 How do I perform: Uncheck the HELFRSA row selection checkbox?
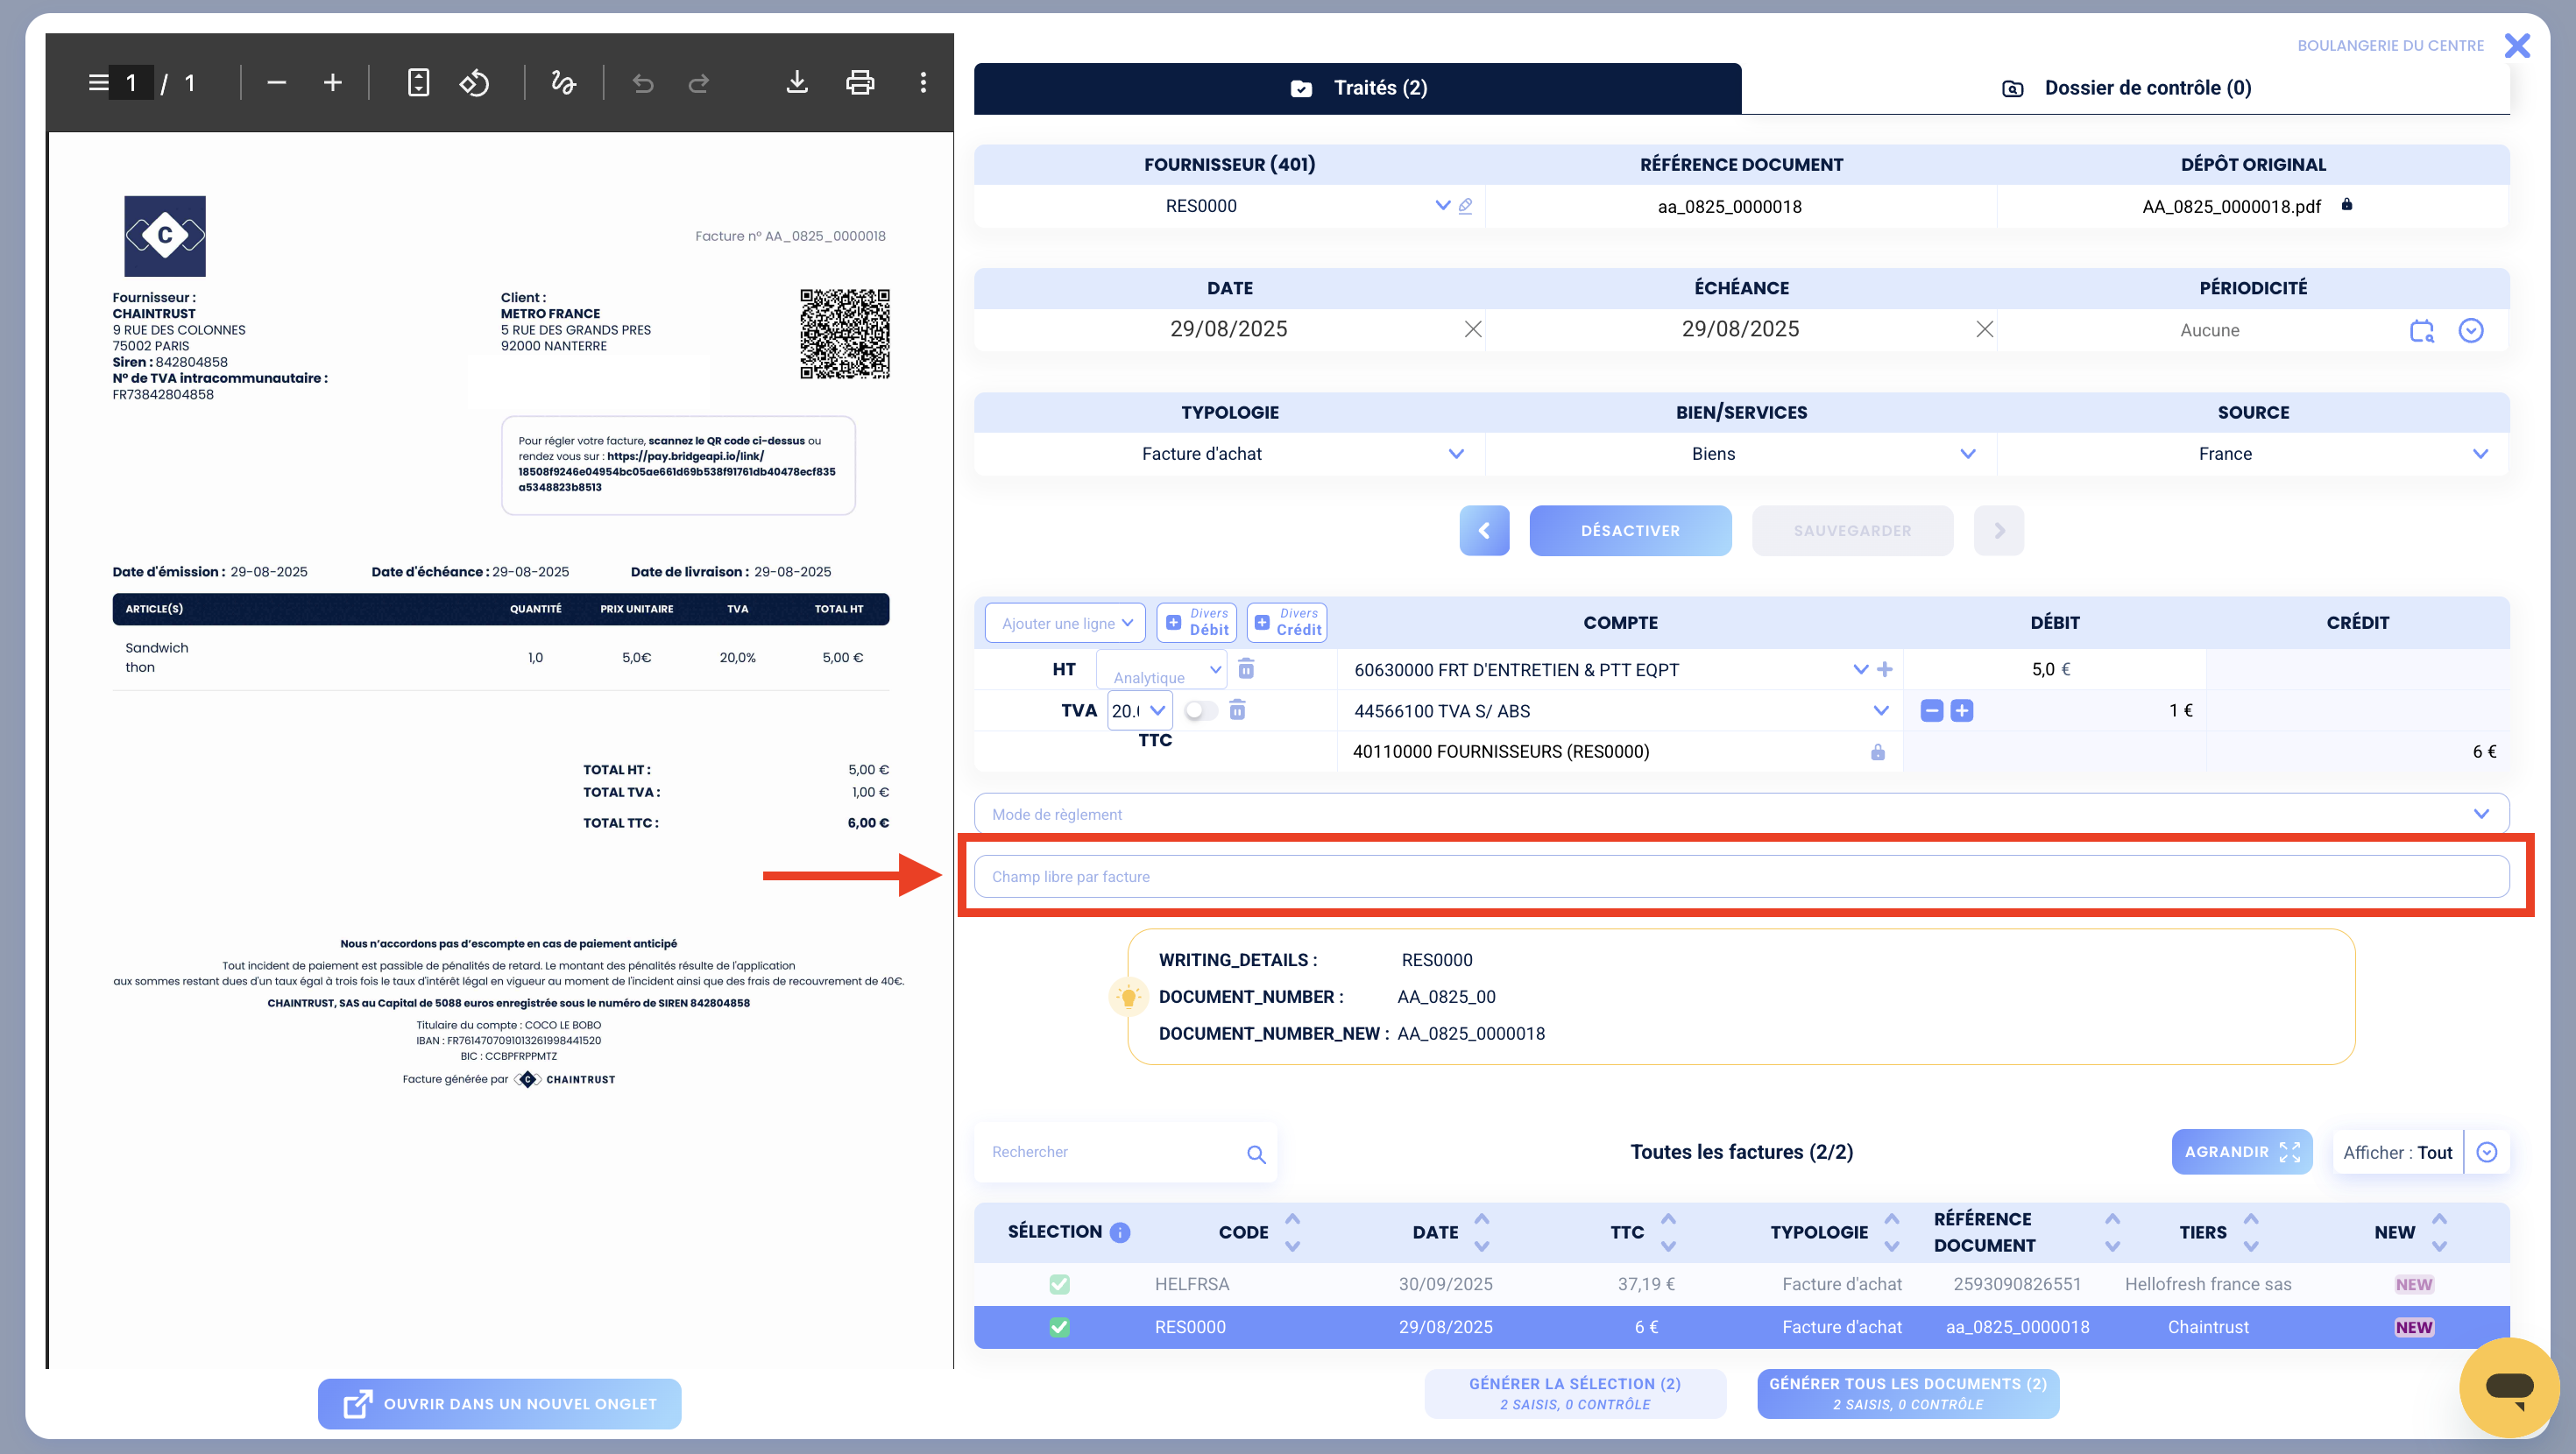coord(1059,1283)
